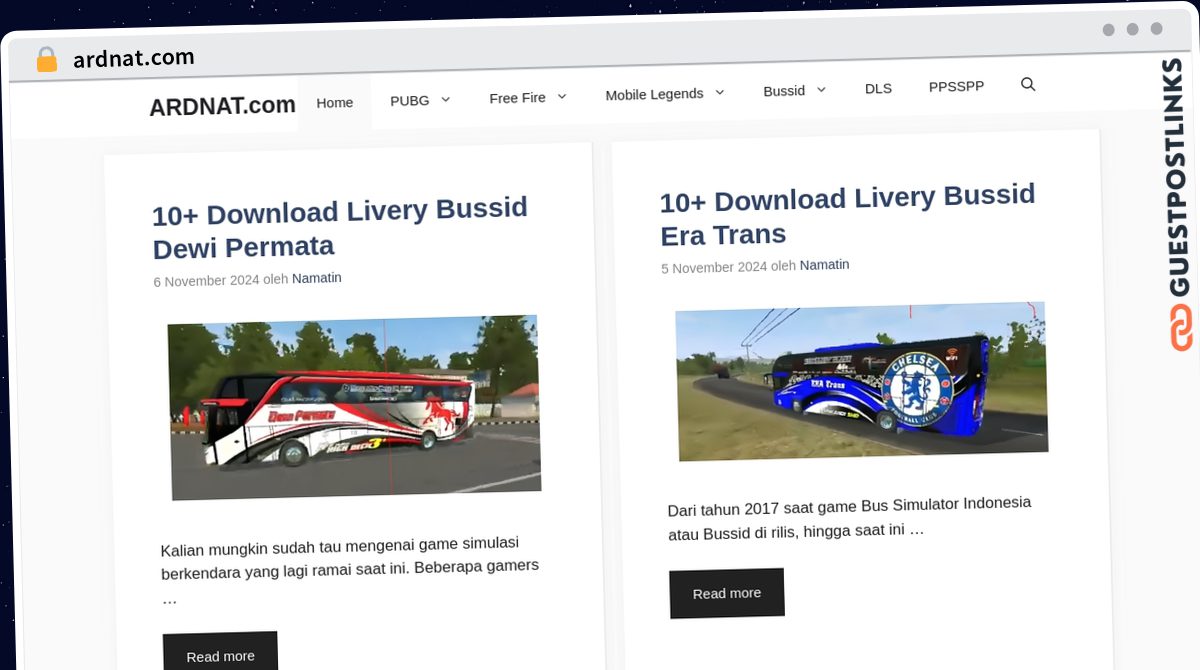The height and width of the screenshot is (670, 1200).
Task: Open the Bussid menu item
Action: pyautogui.click(x=784, y=91)
